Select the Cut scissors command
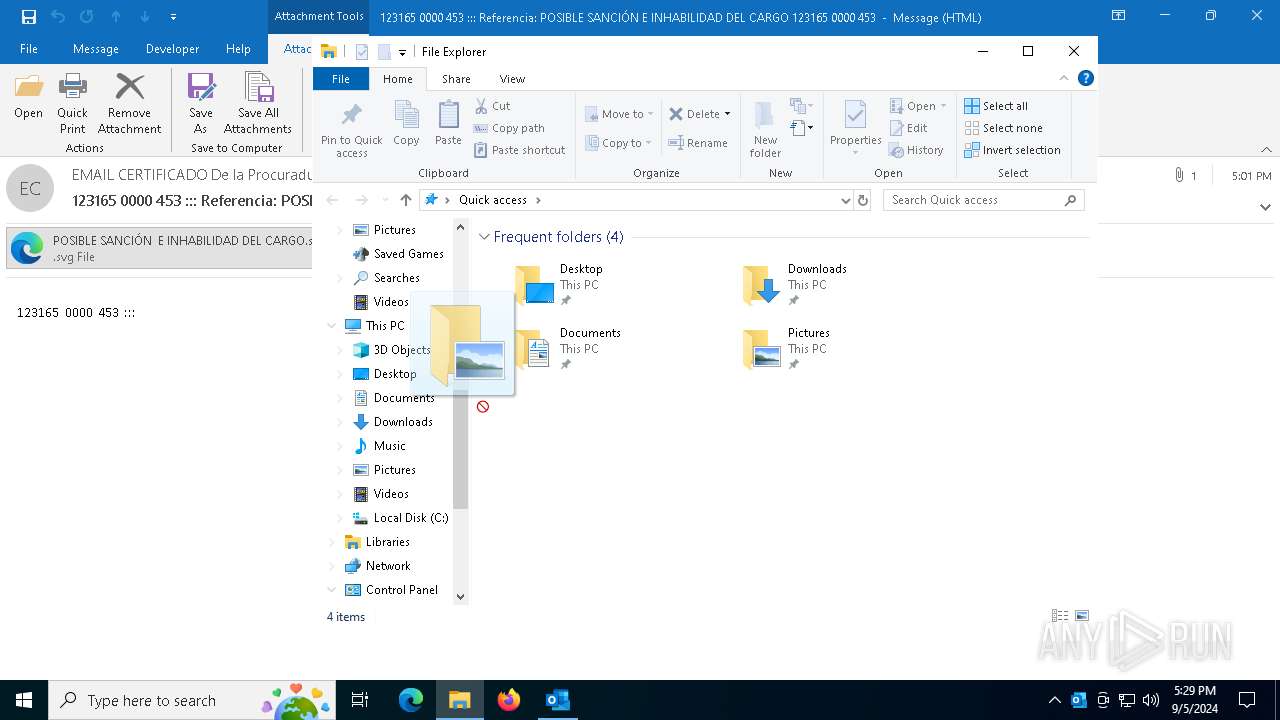1280x720 pixels. pos(493,106)
